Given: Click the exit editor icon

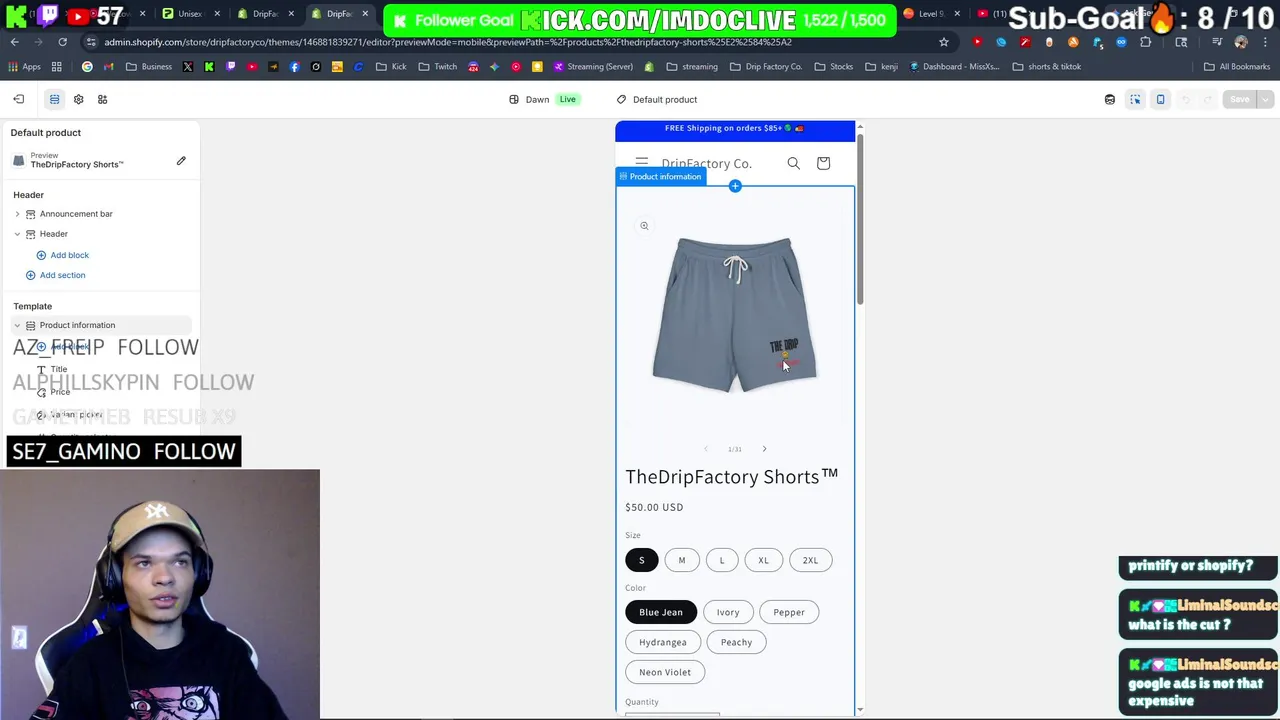Looking at the screenshot, I should coord(18,99).
